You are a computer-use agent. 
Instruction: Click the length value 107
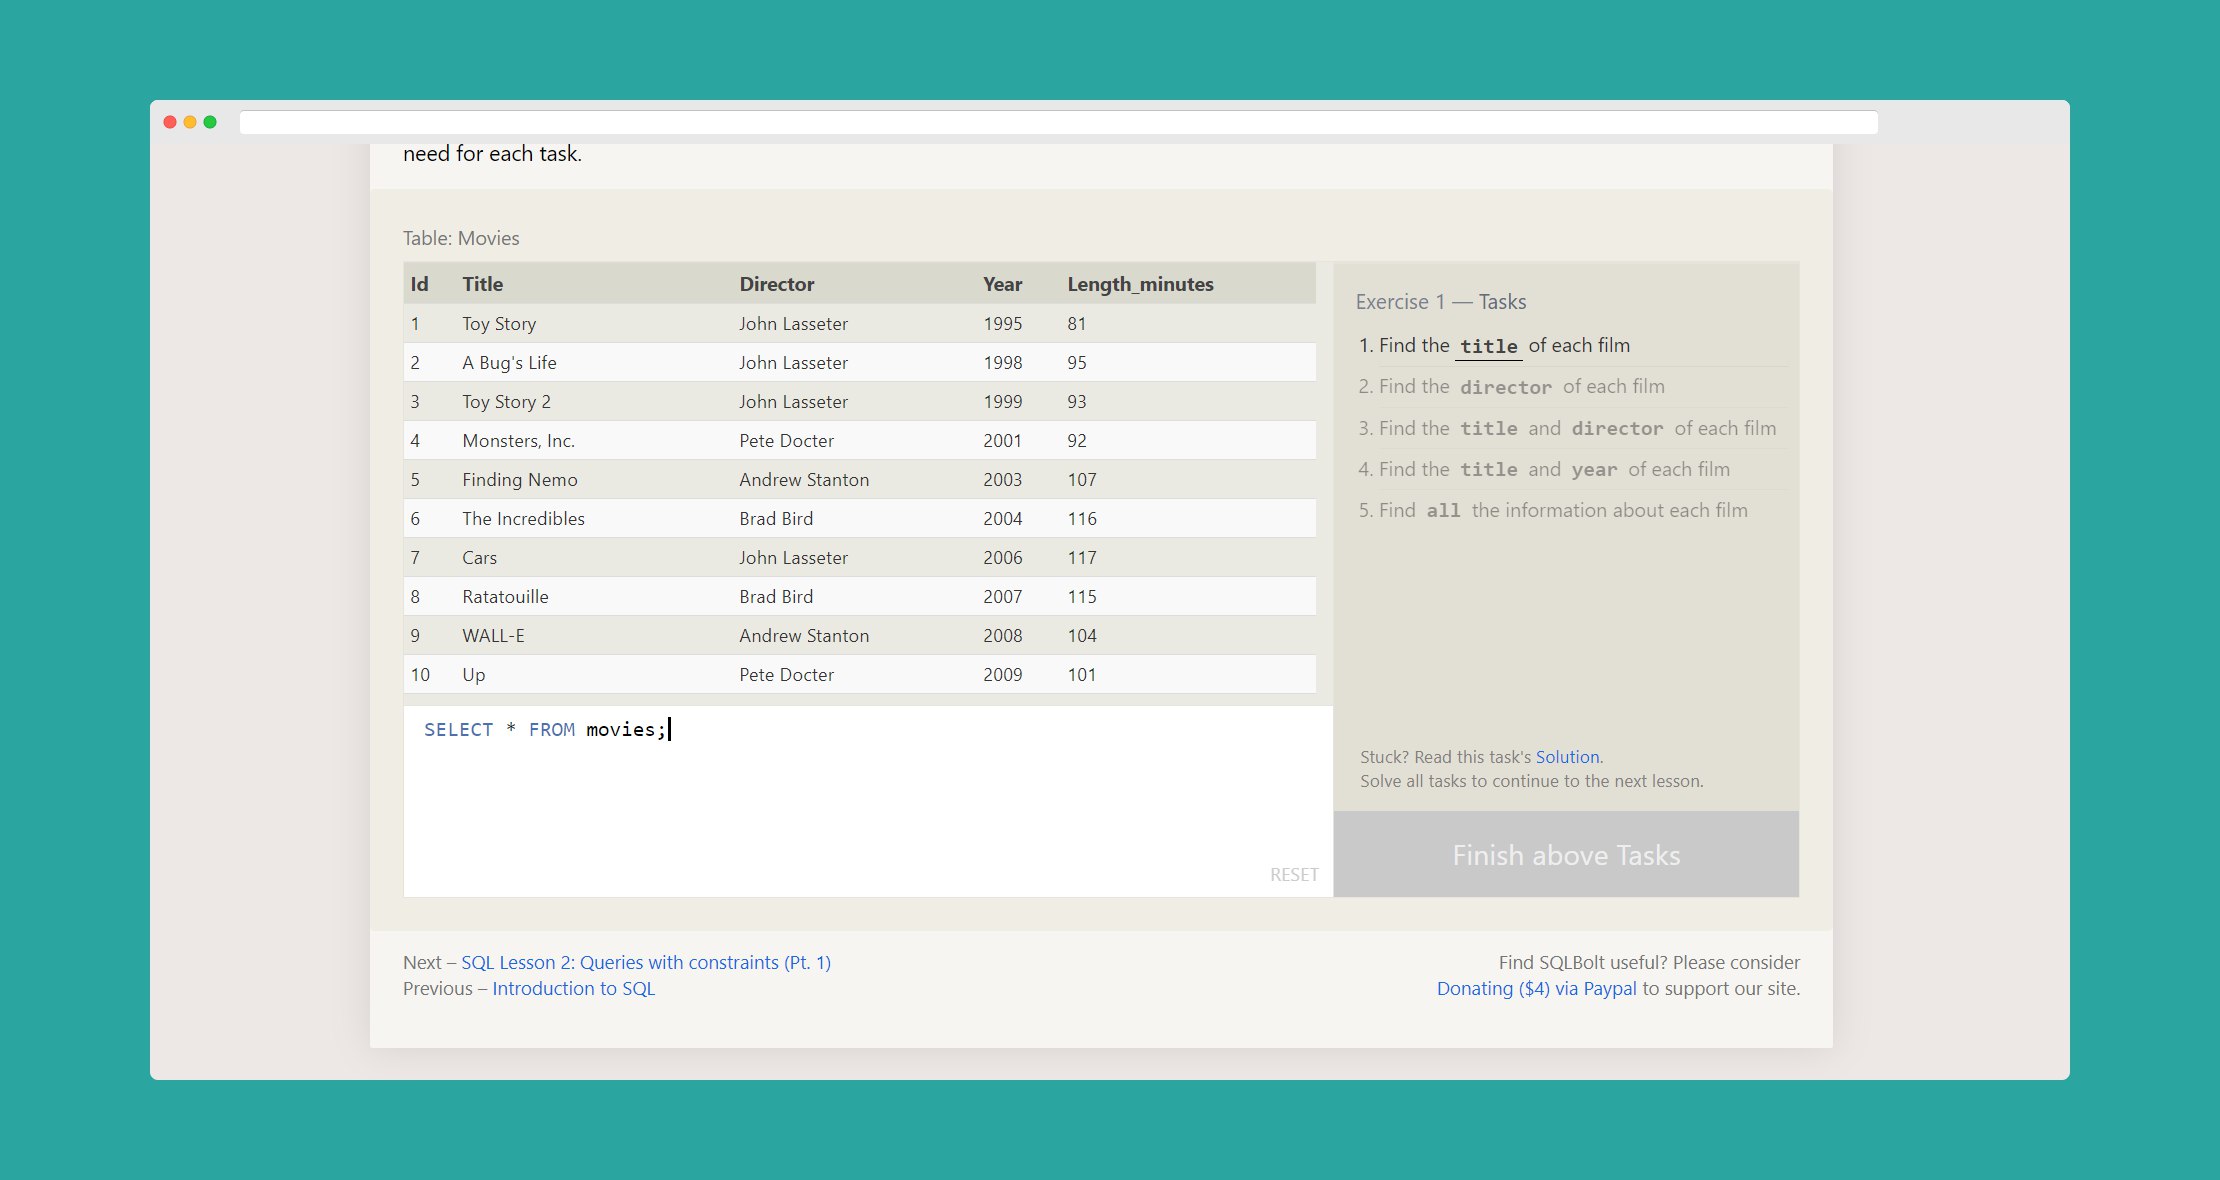click(x=1082, y=480)
